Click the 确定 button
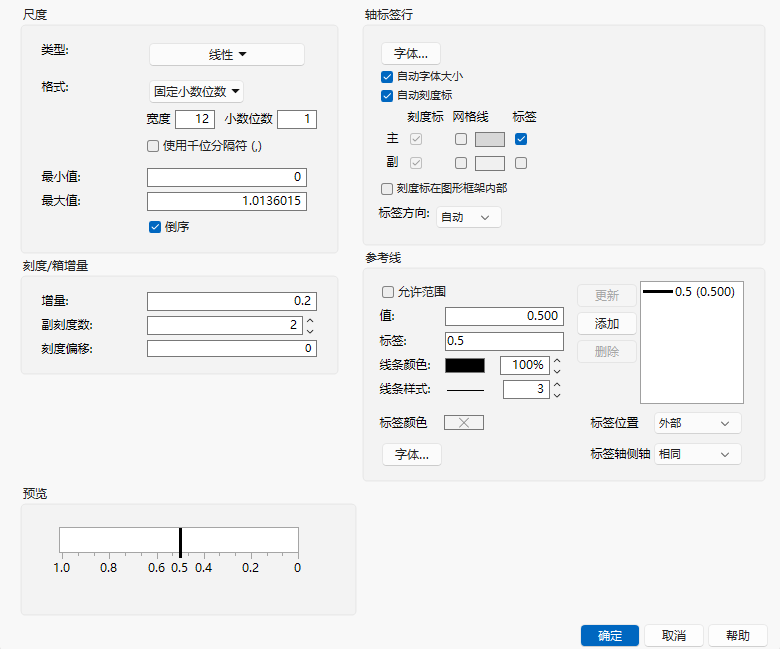This screenshot has width=780, height=649. pos(610,636)
